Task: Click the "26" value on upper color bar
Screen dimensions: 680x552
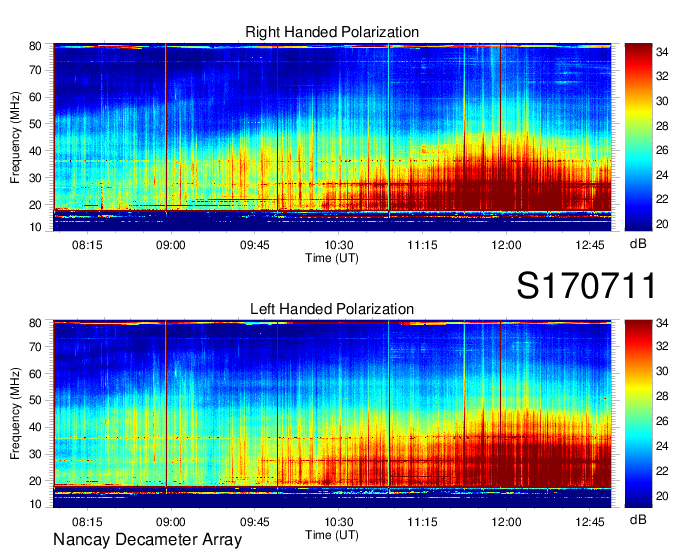Action: [662, 150]
